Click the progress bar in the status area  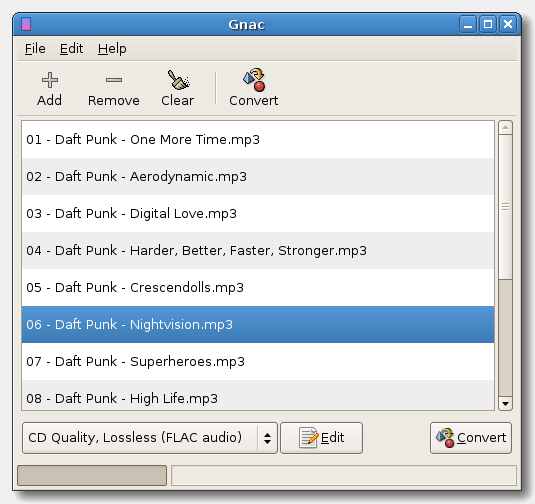click(92, 475)
